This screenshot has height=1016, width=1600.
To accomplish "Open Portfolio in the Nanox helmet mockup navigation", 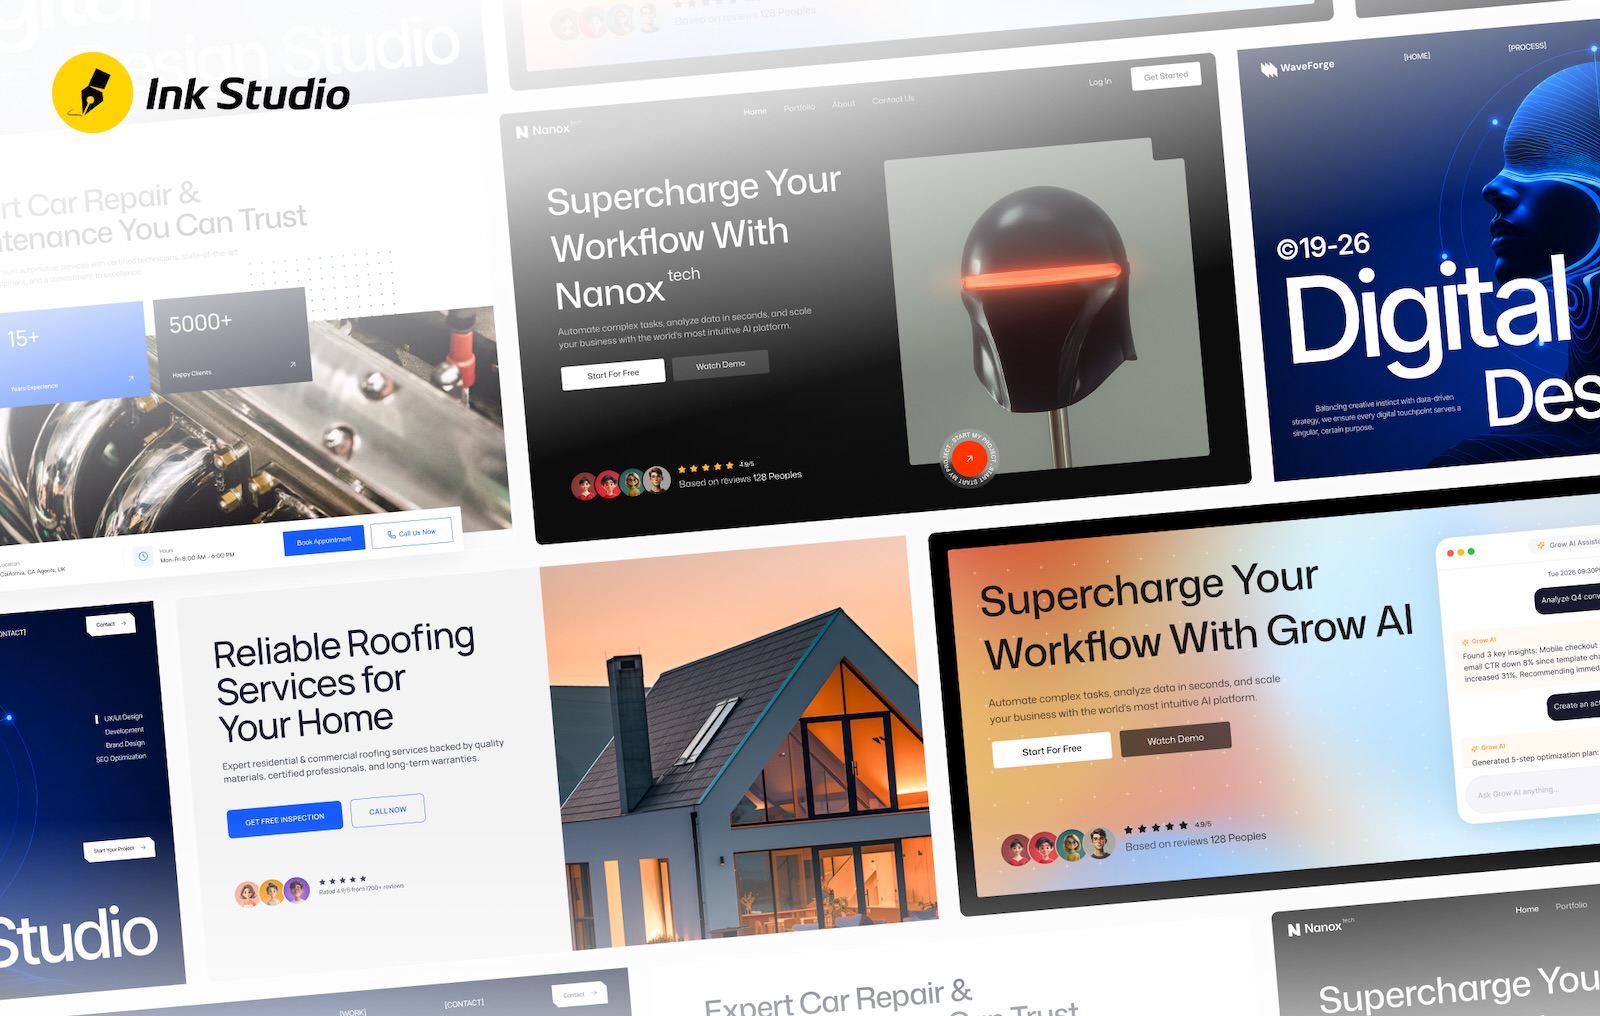I will point(799,107).
